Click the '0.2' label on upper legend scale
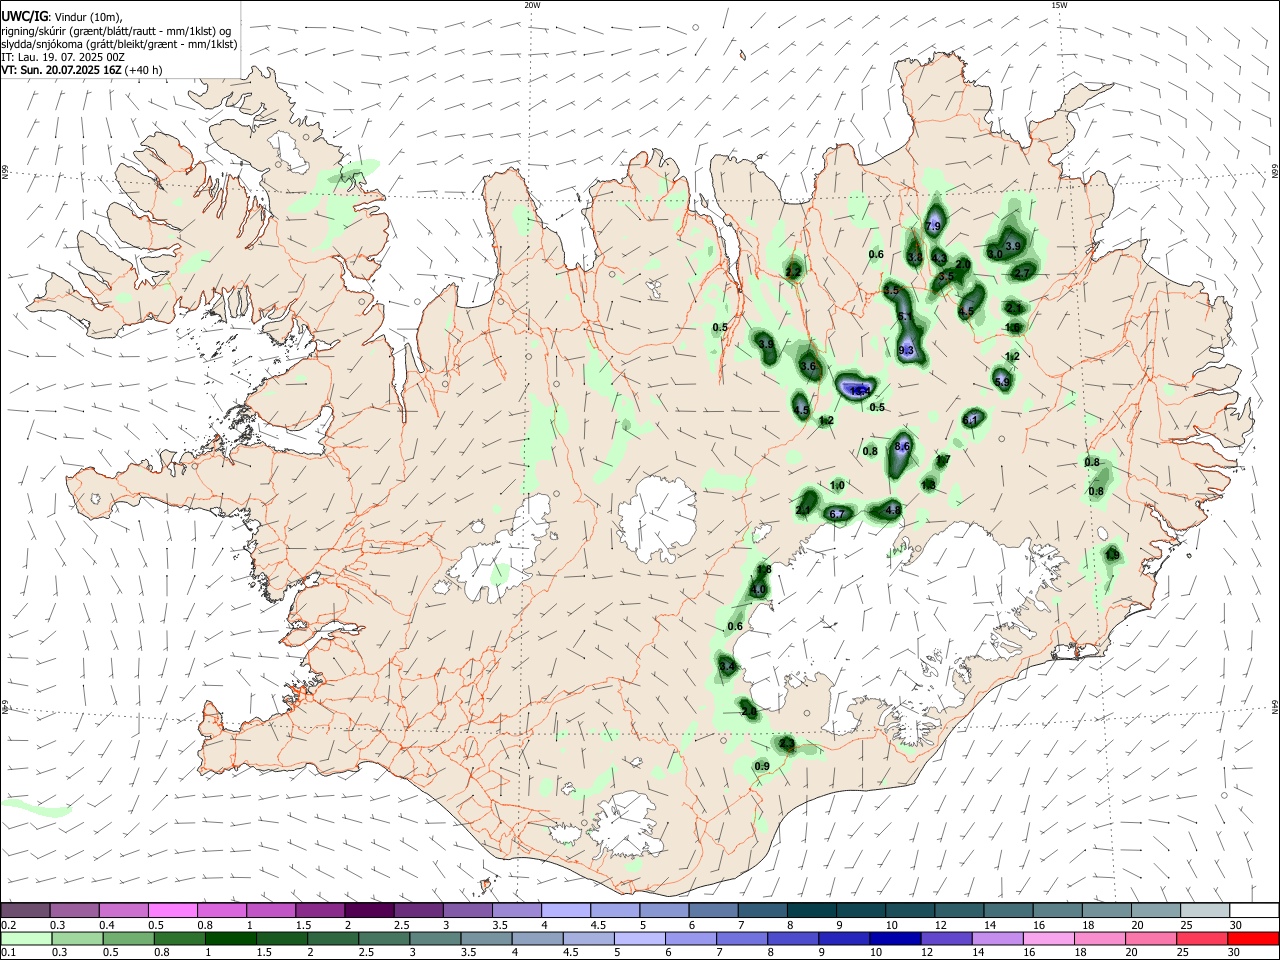The image size is (1280, 960). coord(9,925)
